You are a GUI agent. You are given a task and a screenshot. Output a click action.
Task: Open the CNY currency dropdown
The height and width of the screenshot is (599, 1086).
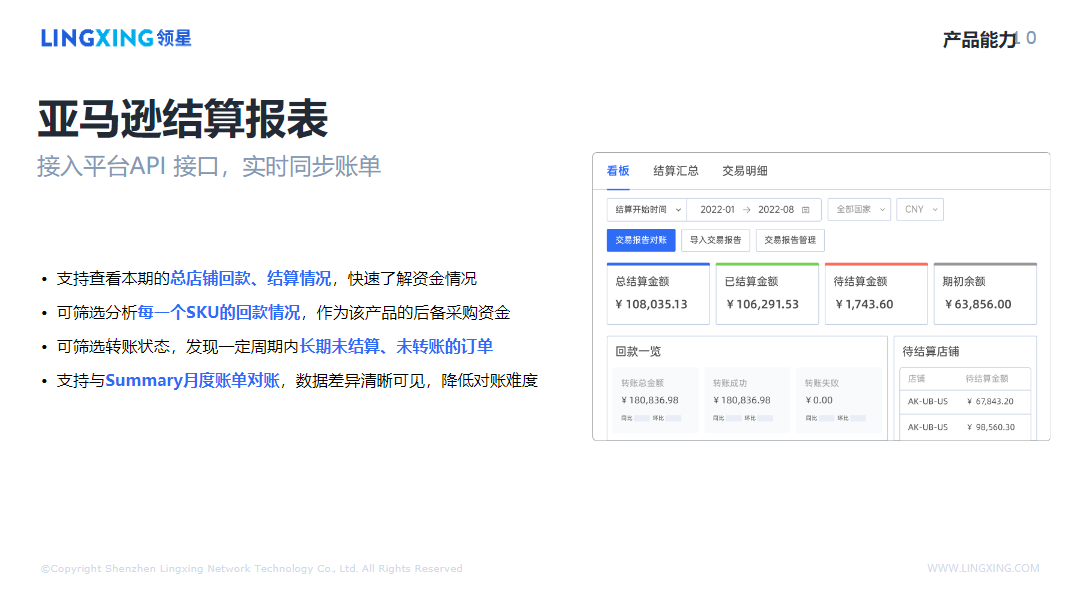920,210
